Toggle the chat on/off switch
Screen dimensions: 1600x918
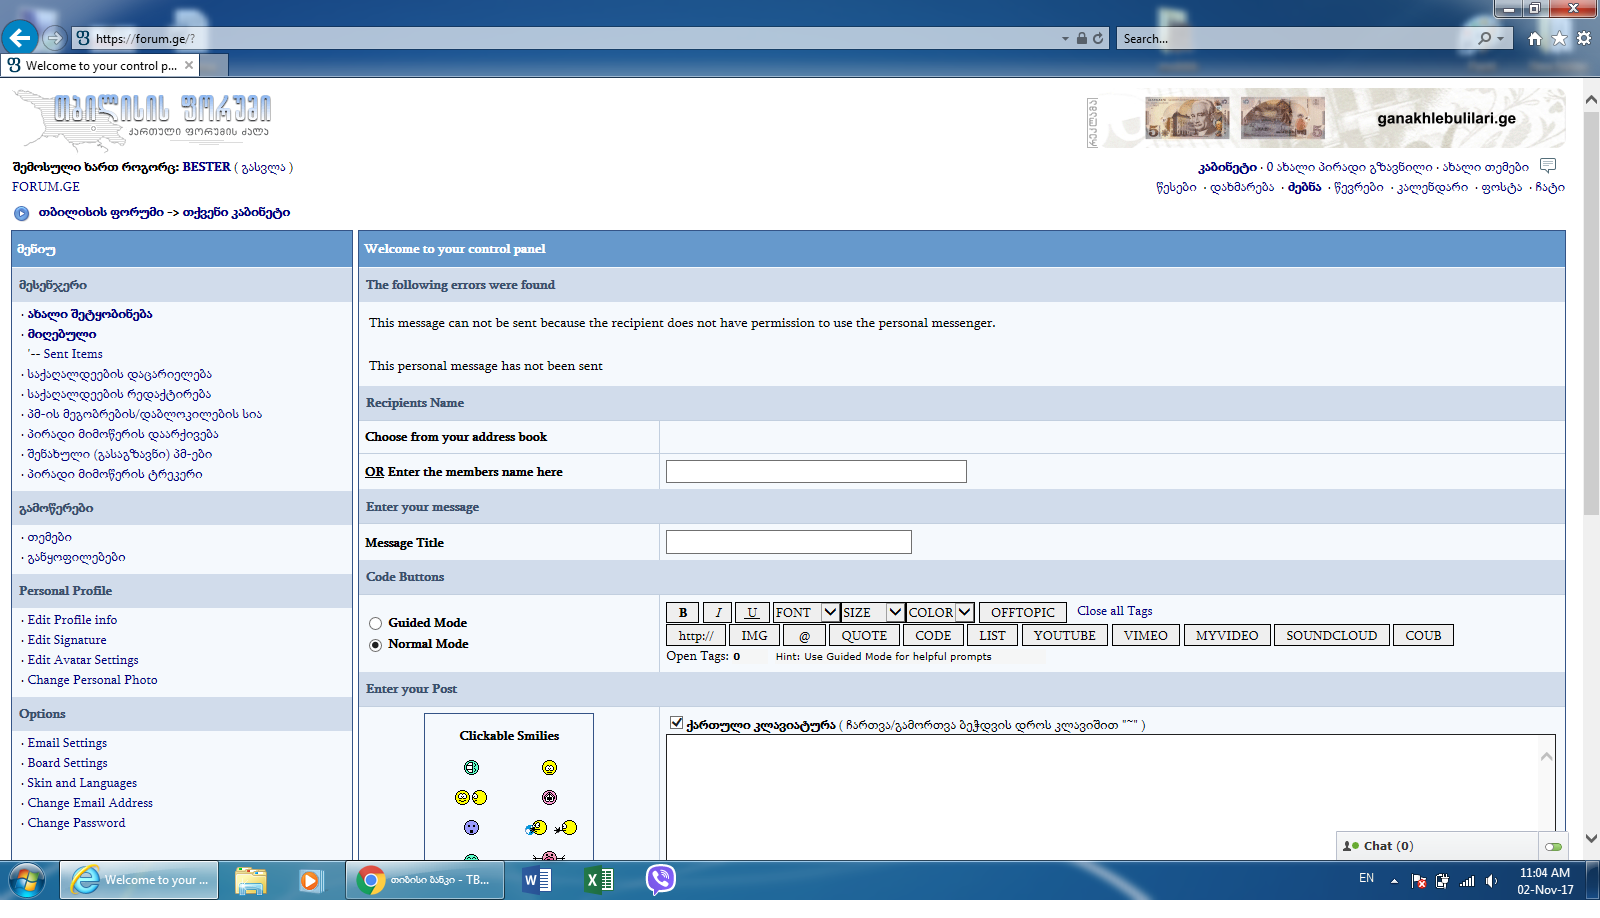pos(1553,846)
